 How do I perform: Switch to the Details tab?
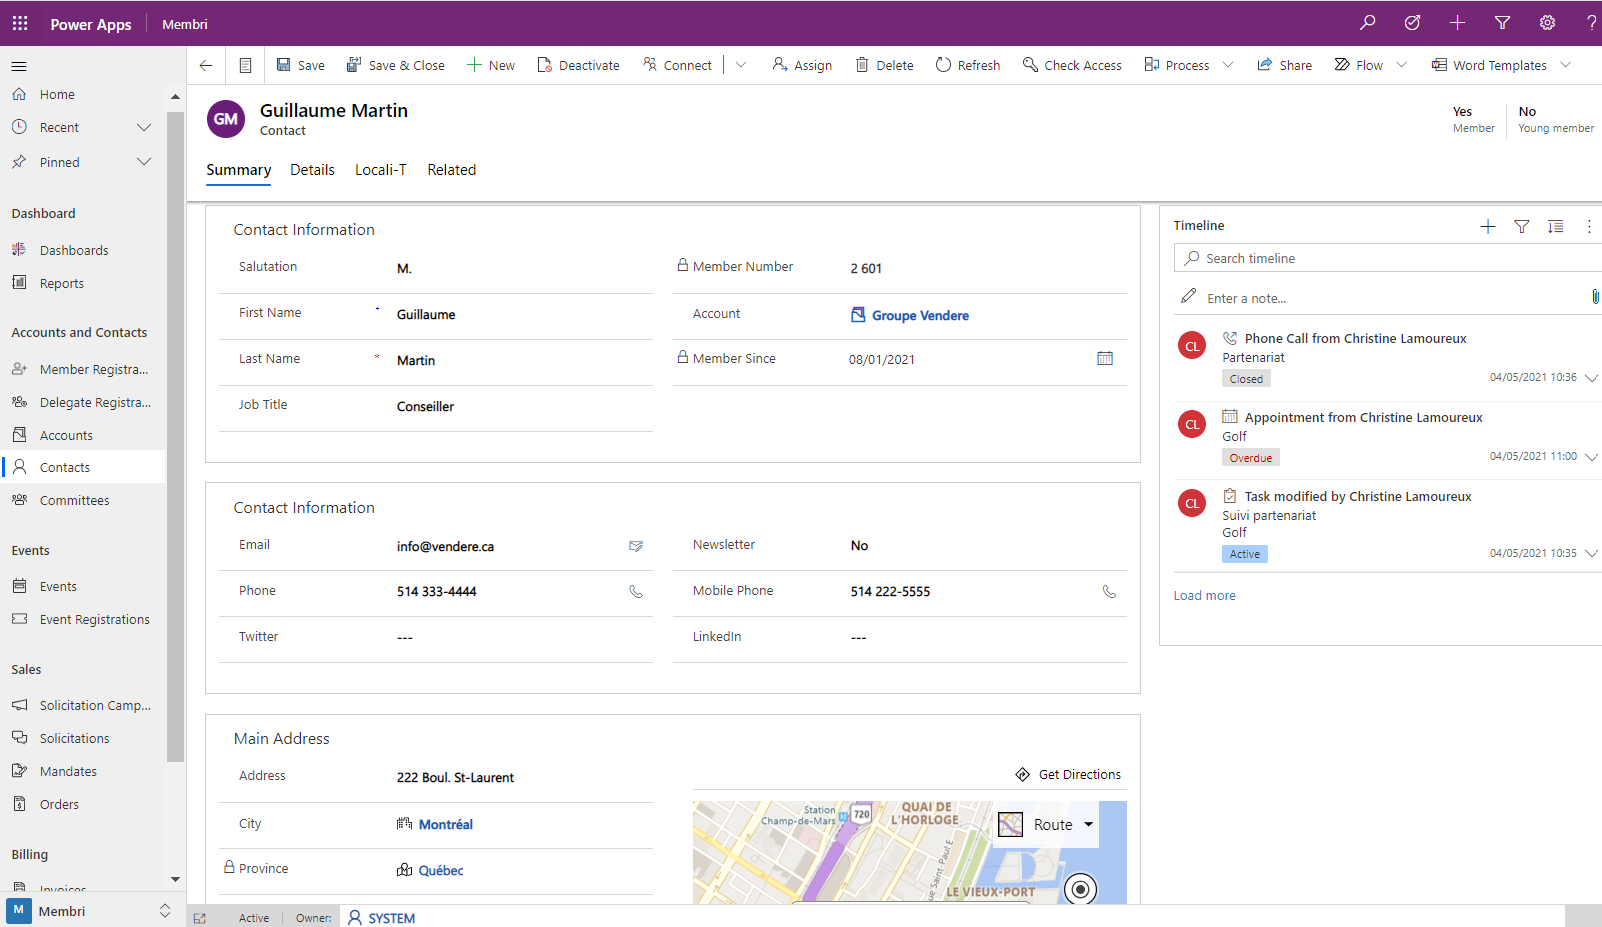click(x=312, y=169)
